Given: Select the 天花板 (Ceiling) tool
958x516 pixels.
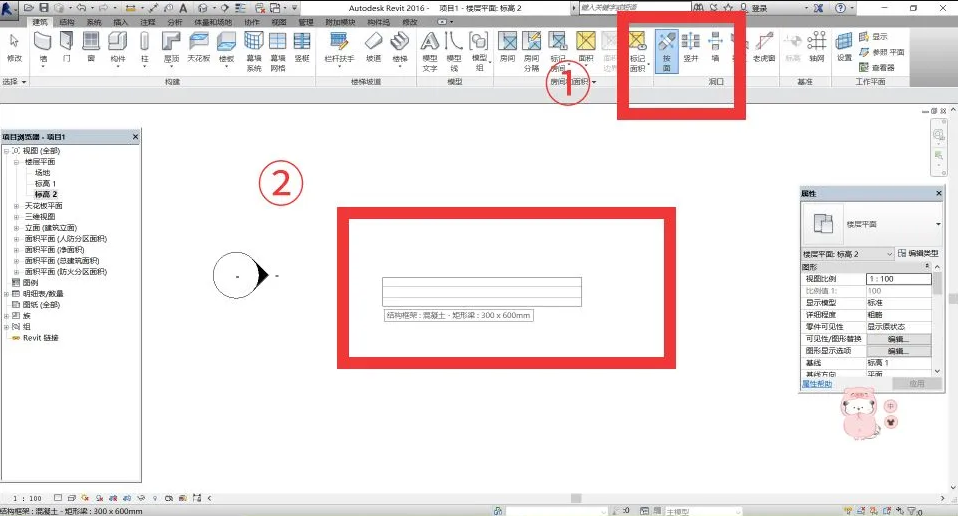Looking at the screenshot, I should tap(199, 48).
